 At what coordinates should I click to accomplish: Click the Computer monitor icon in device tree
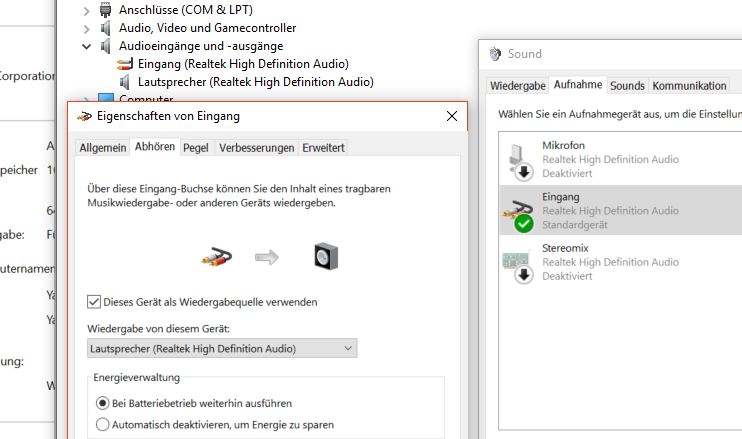pyautogui.click(x=106, y=98)
